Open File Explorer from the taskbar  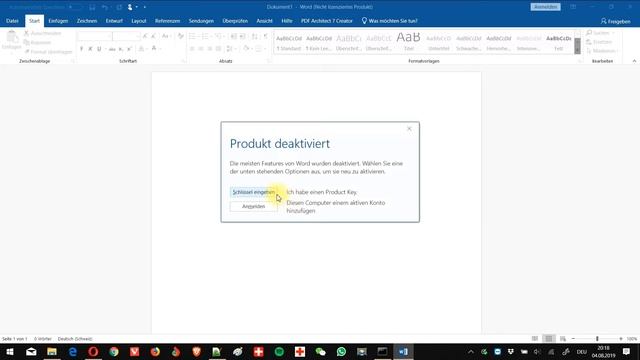click(x=52, y=351)
